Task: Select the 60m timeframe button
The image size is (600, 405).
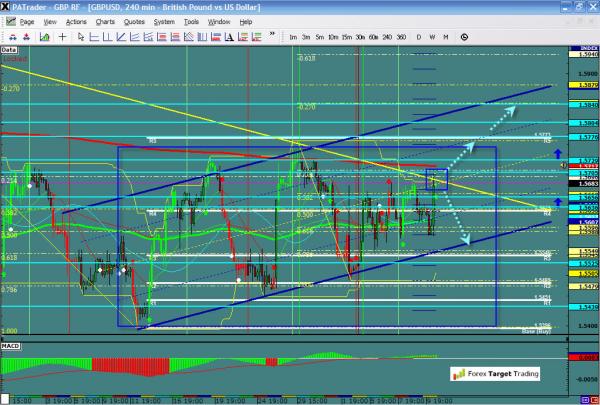Action: [372, 37]
